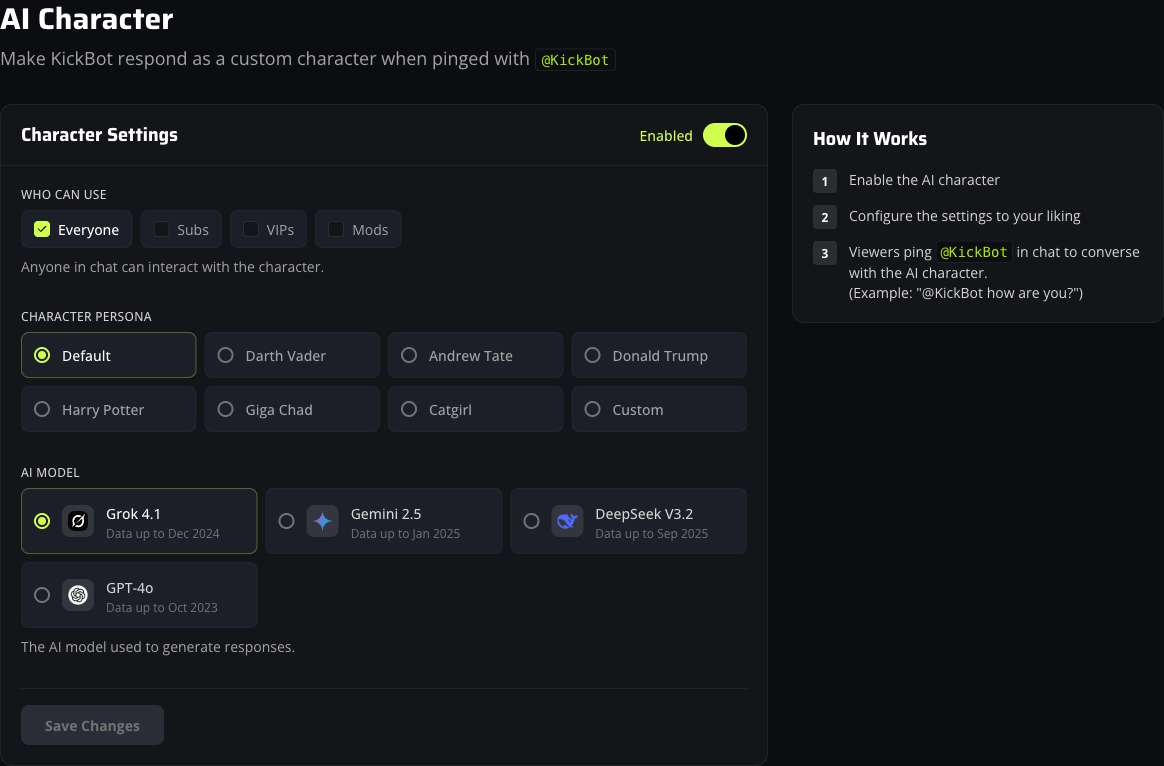Check the VIPs checkbox

[251, 229]
